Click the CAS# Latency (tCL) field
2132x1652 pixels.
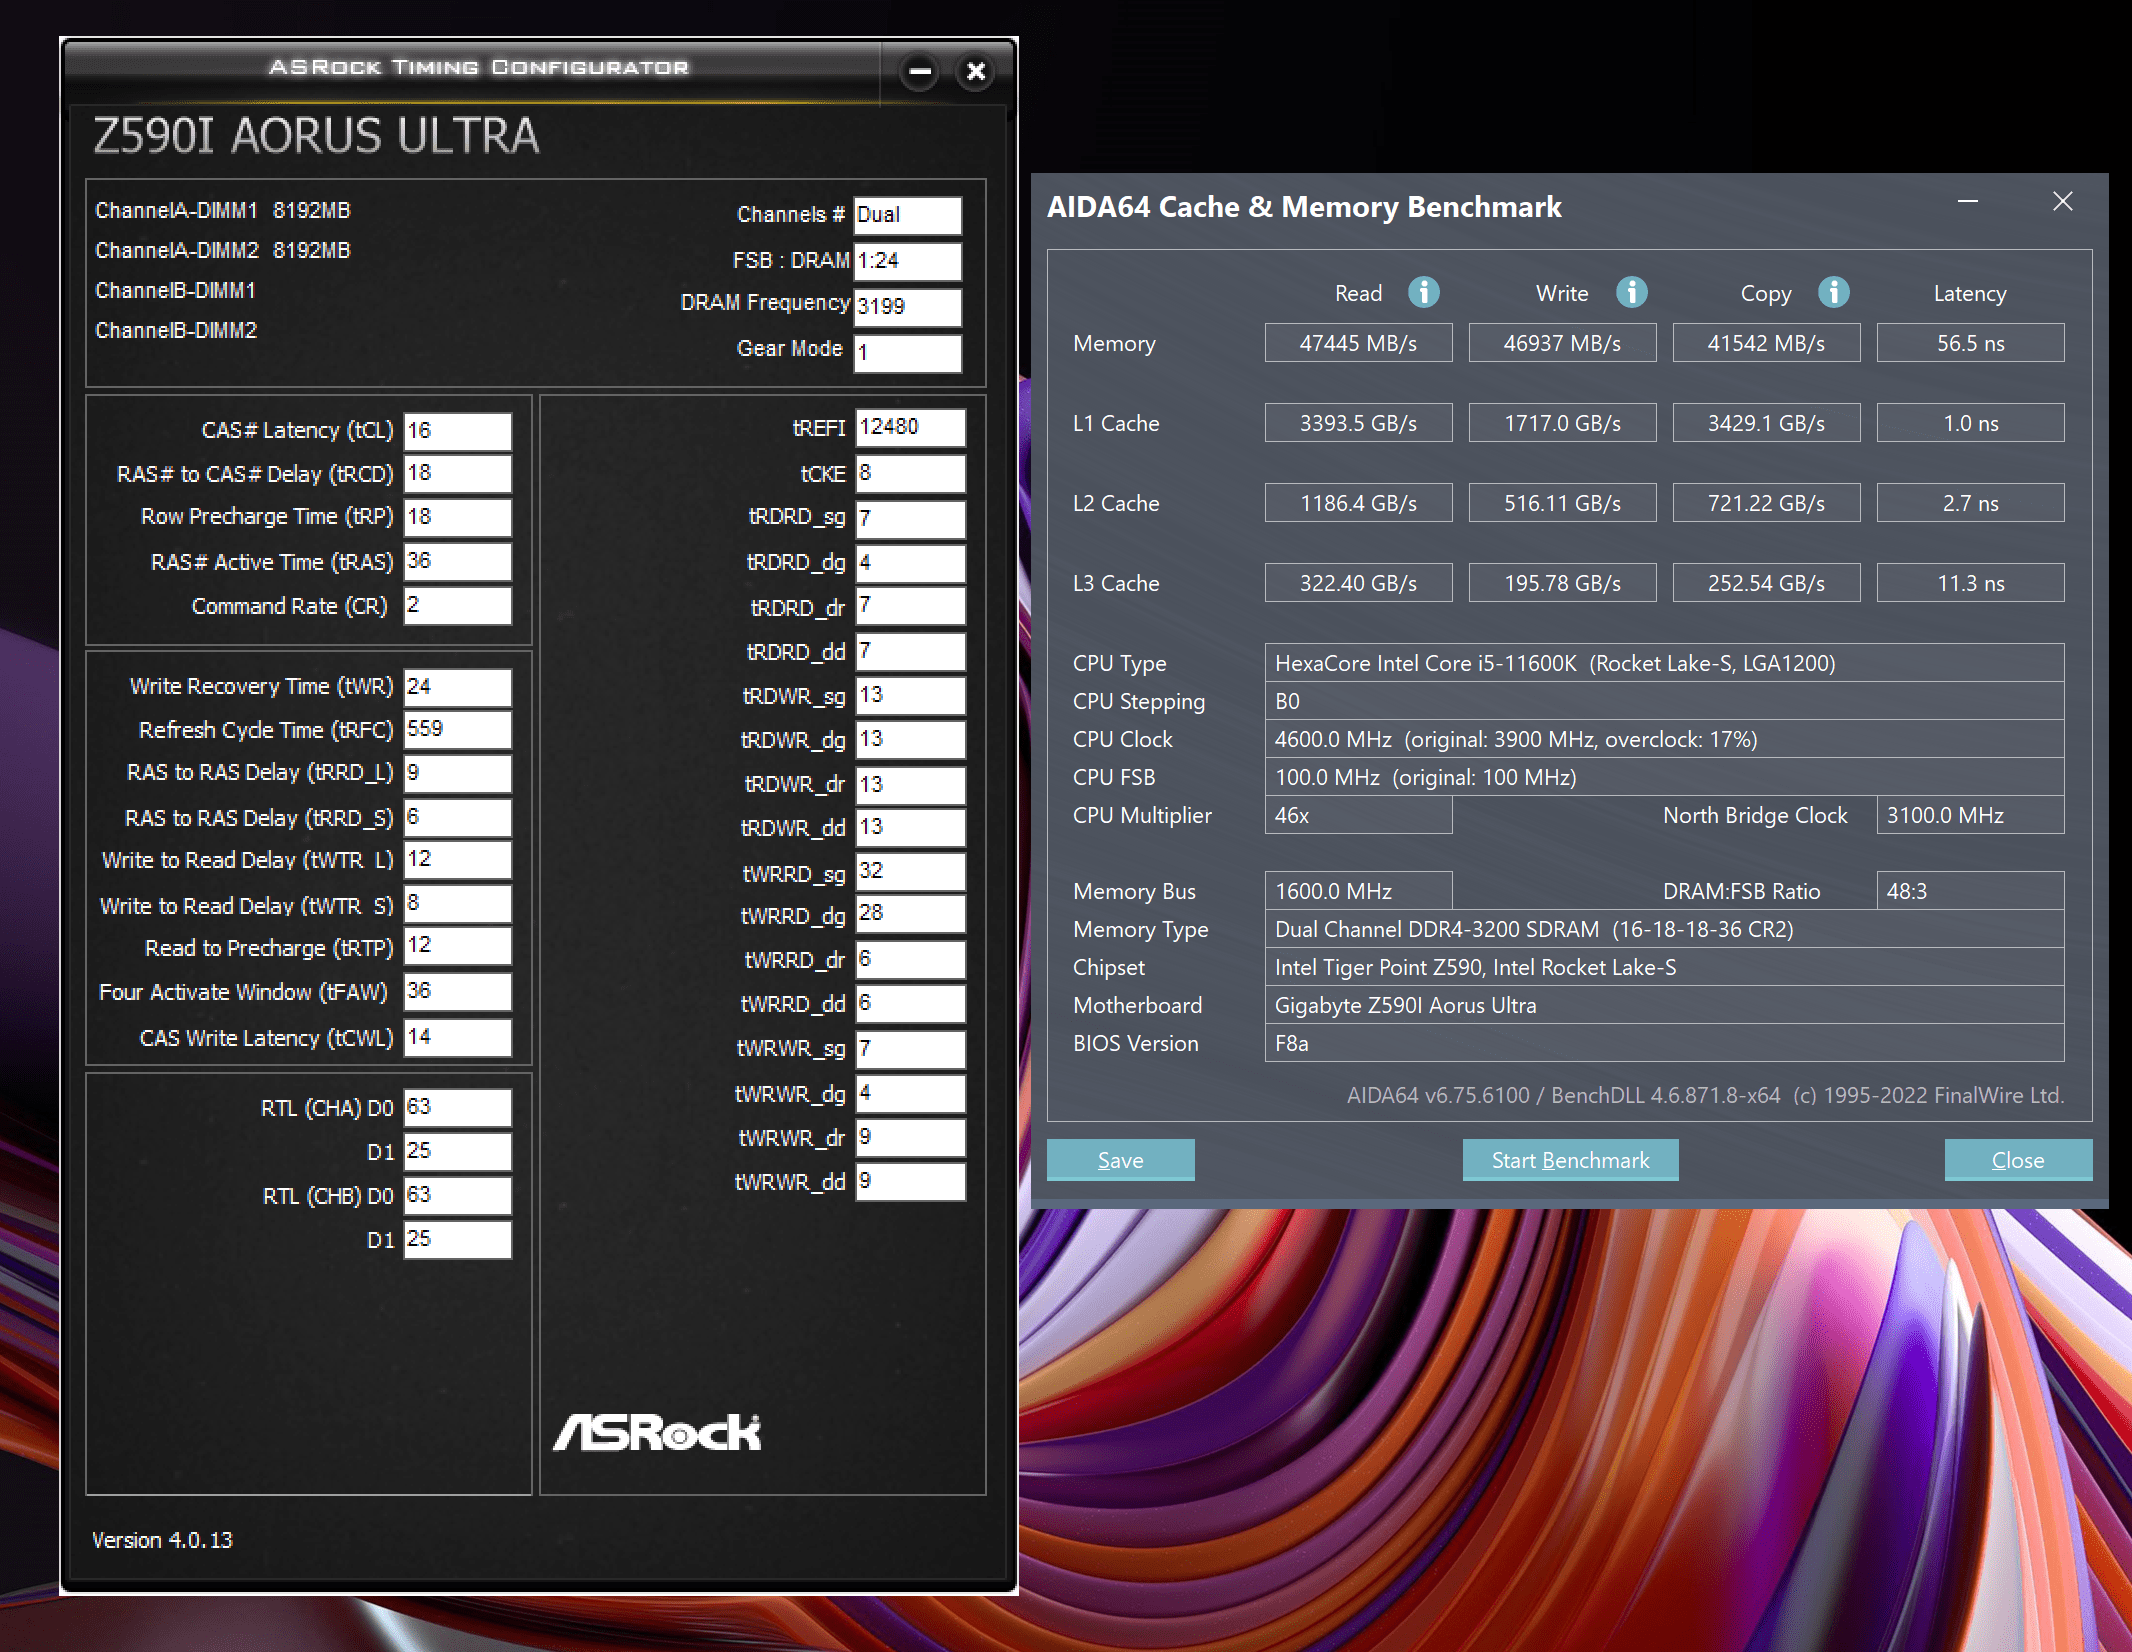click(457, 431)
